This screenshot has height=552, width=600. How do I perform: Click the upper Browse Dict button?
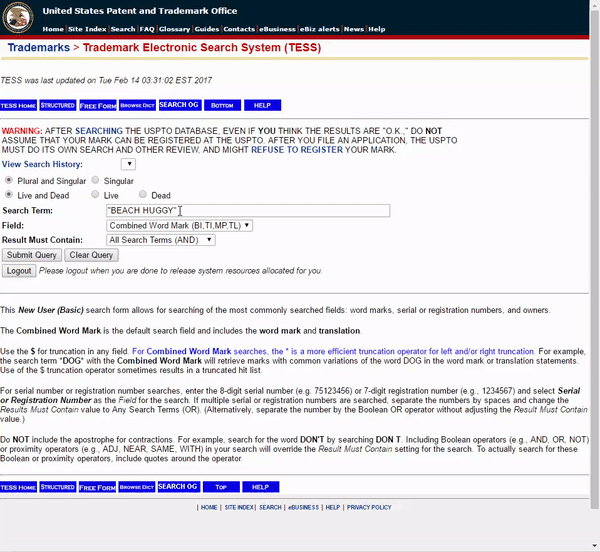tap(137, 105)
